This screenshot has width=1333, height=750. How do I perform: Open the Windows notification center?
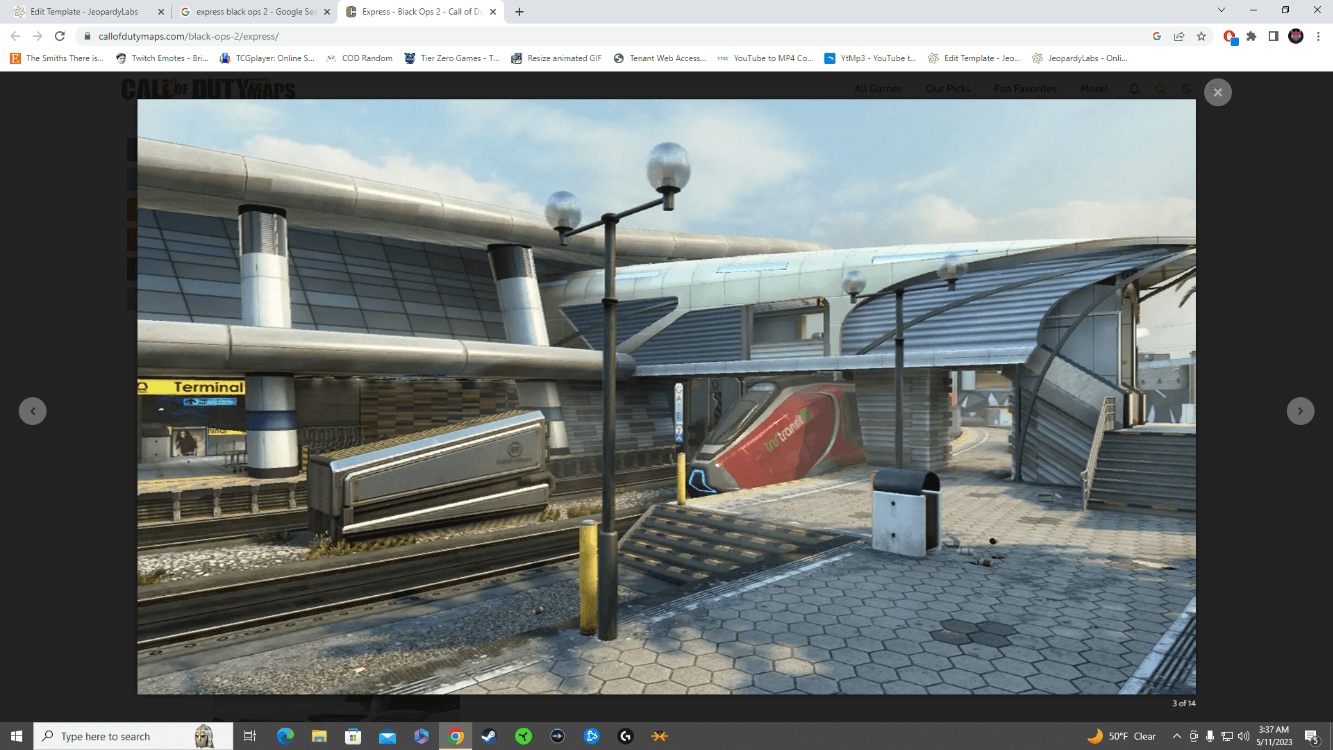pyautogui.click(x=1312, y=736)
